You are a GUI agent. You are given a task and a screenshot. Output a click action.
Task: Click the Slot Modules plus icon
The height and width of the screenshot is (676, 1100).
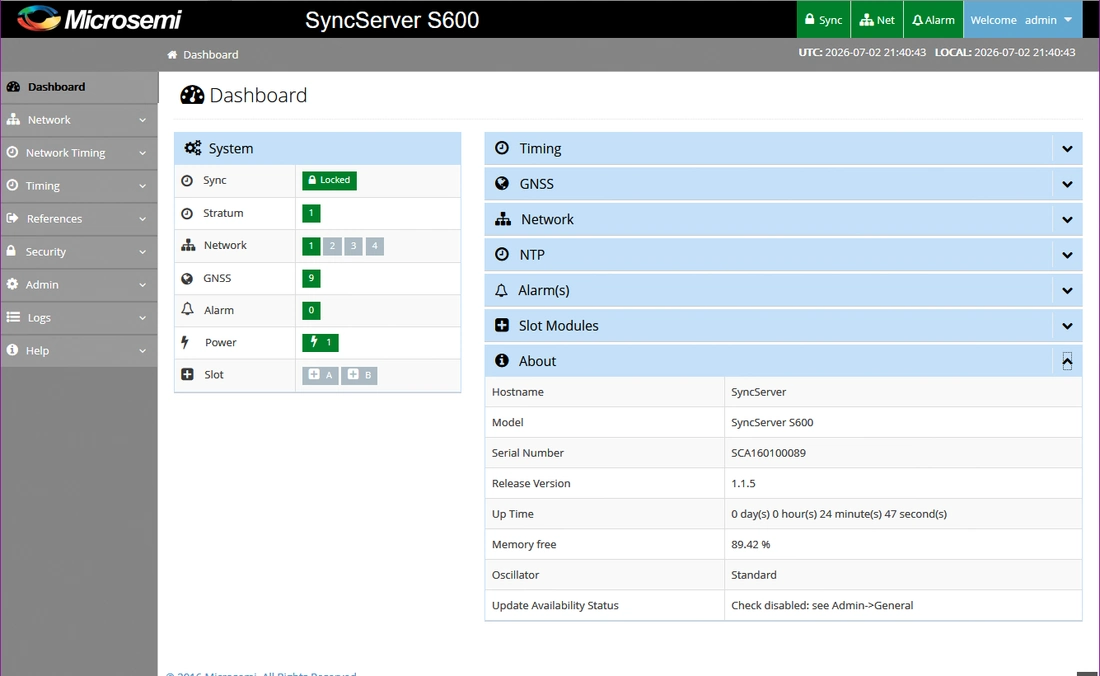coord(502,325)
